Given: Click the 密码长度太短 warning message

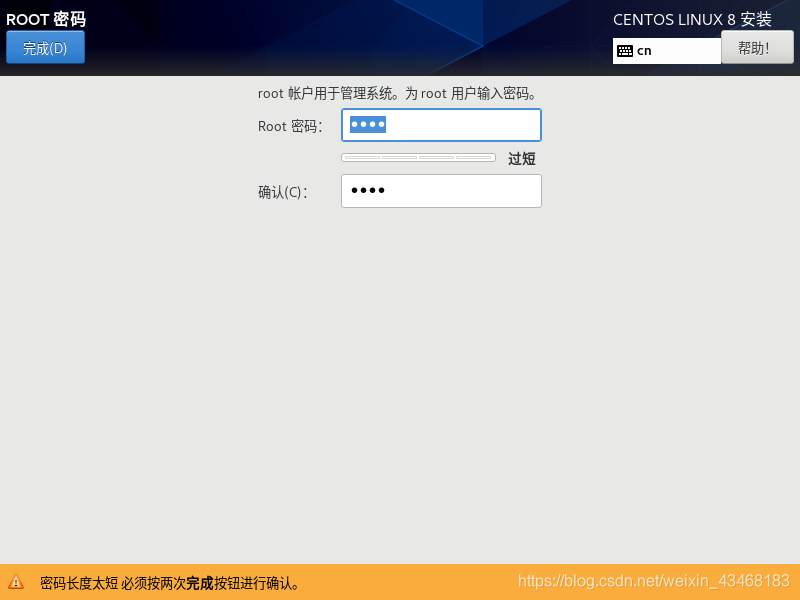Looking at the screenshot, I should click(169, 583).
